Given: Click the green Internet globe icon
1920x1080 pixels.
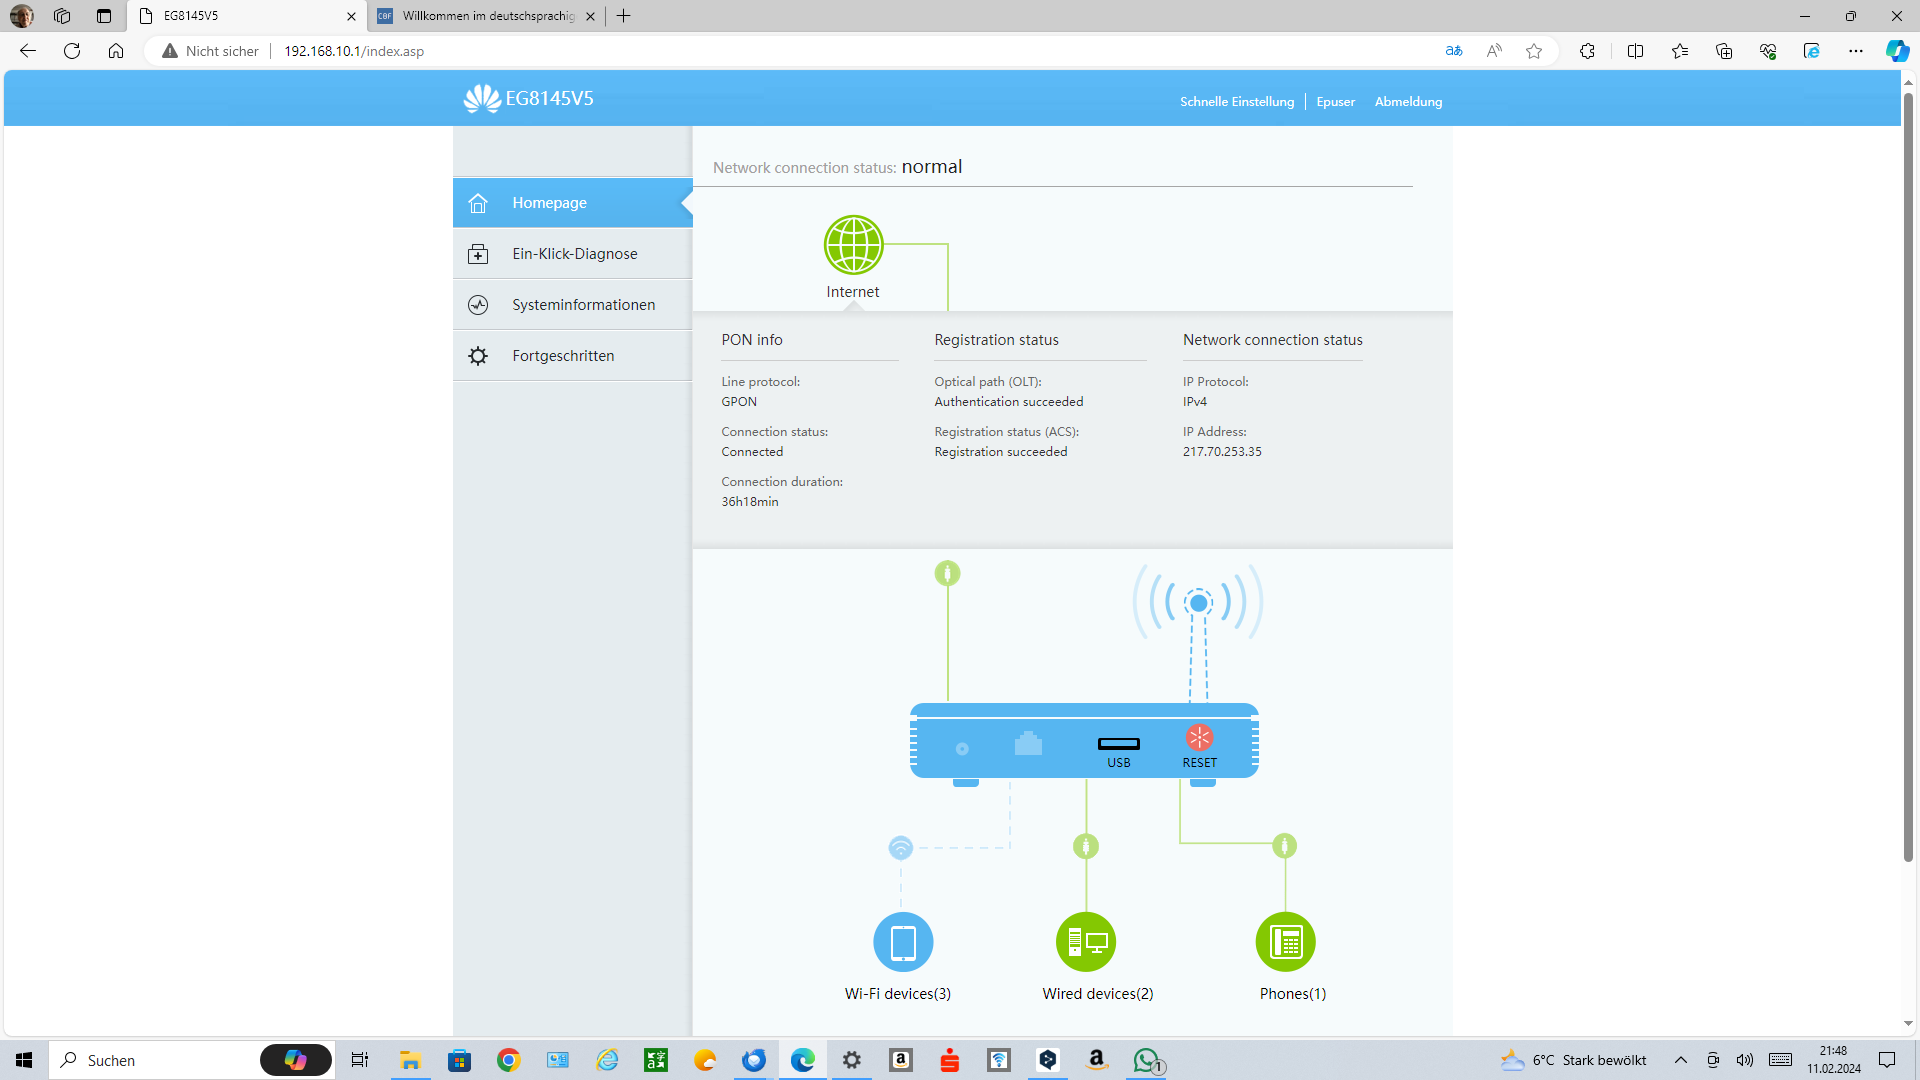Looking at the screenshot, I should [x=853, y=245].
